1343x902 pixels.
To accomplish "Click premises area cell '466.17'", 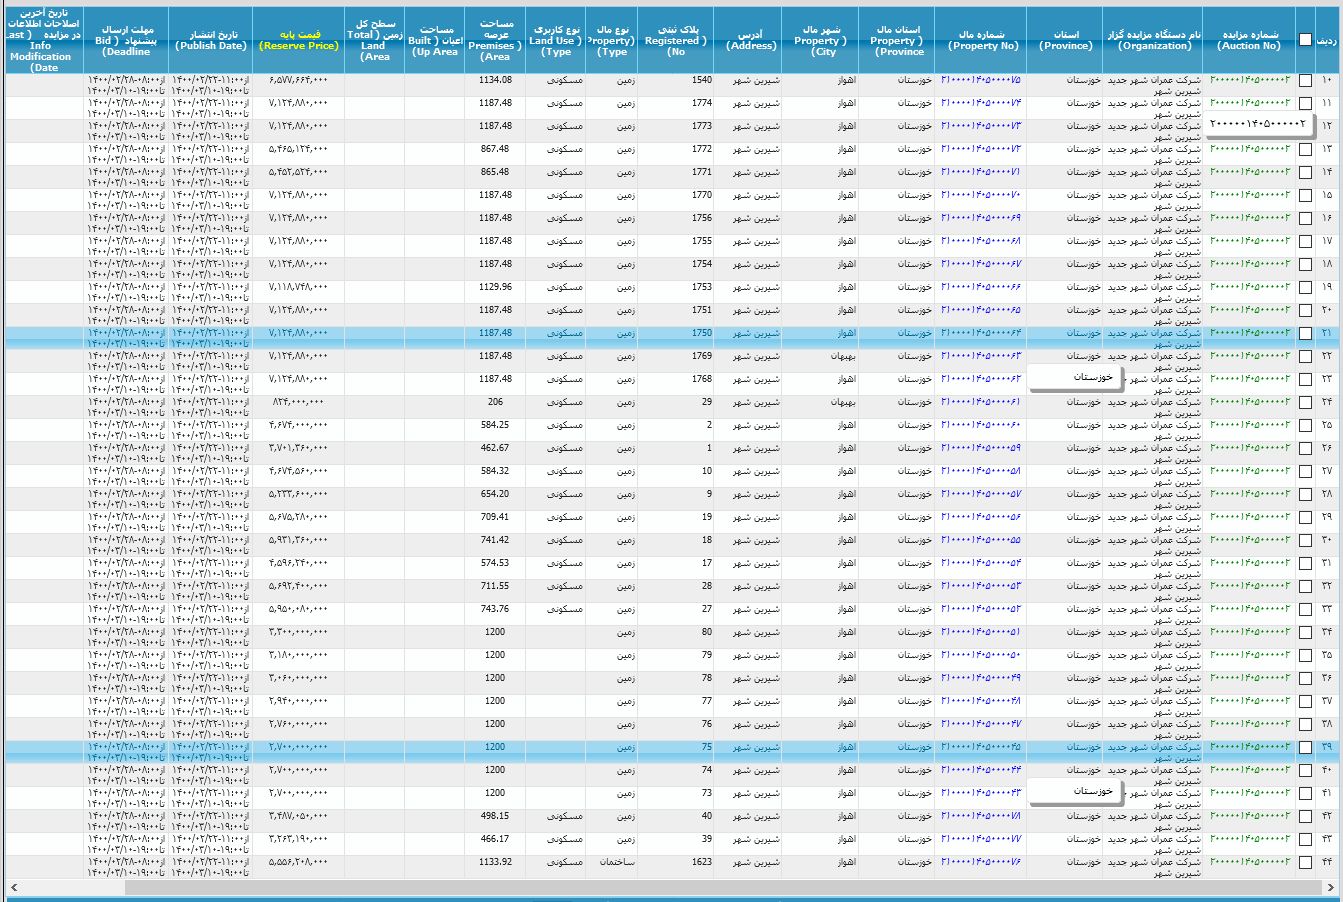I will coord(495,839).
